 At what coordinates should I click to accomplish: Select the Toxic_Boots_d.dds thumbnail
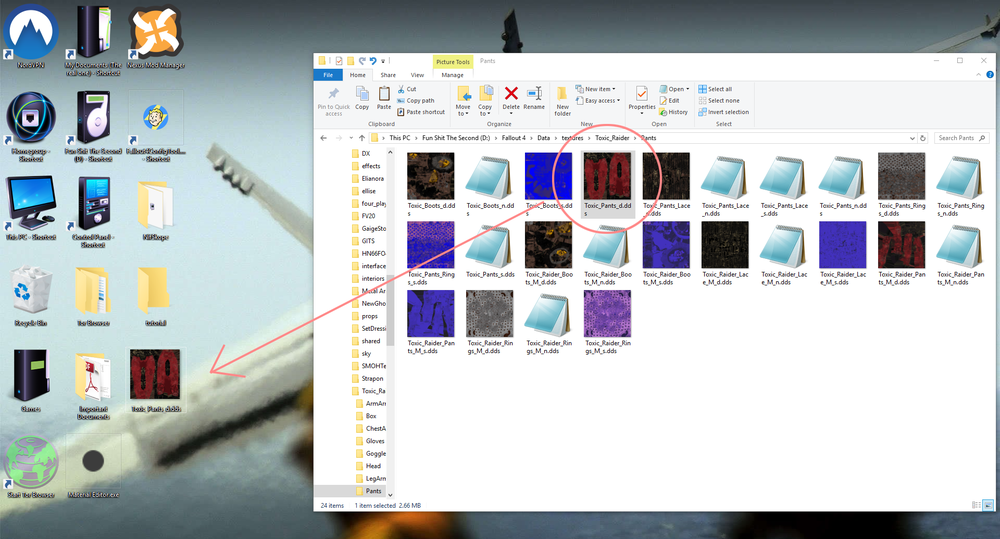coord(431,176)
